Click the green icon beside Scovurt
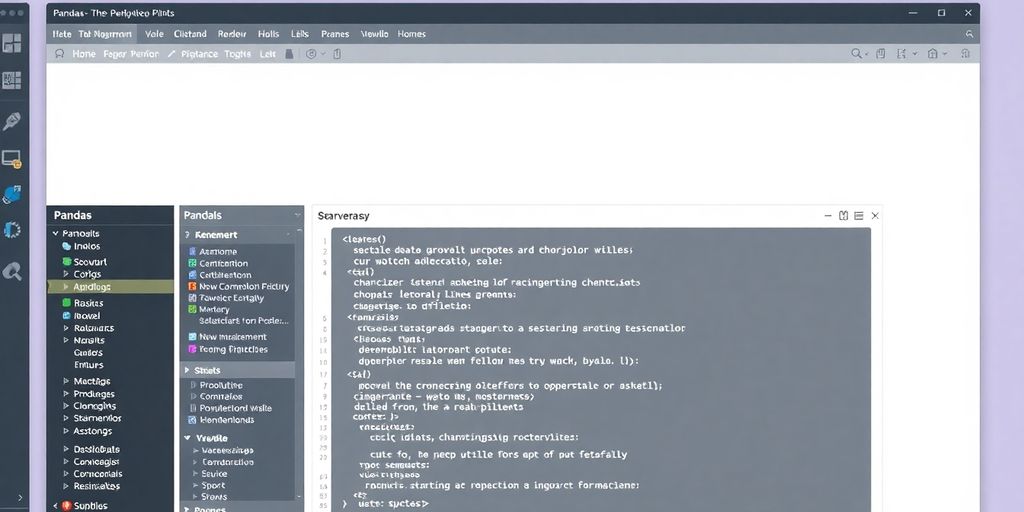This screenshot has width=1024, height=512. tap(66, 261)
